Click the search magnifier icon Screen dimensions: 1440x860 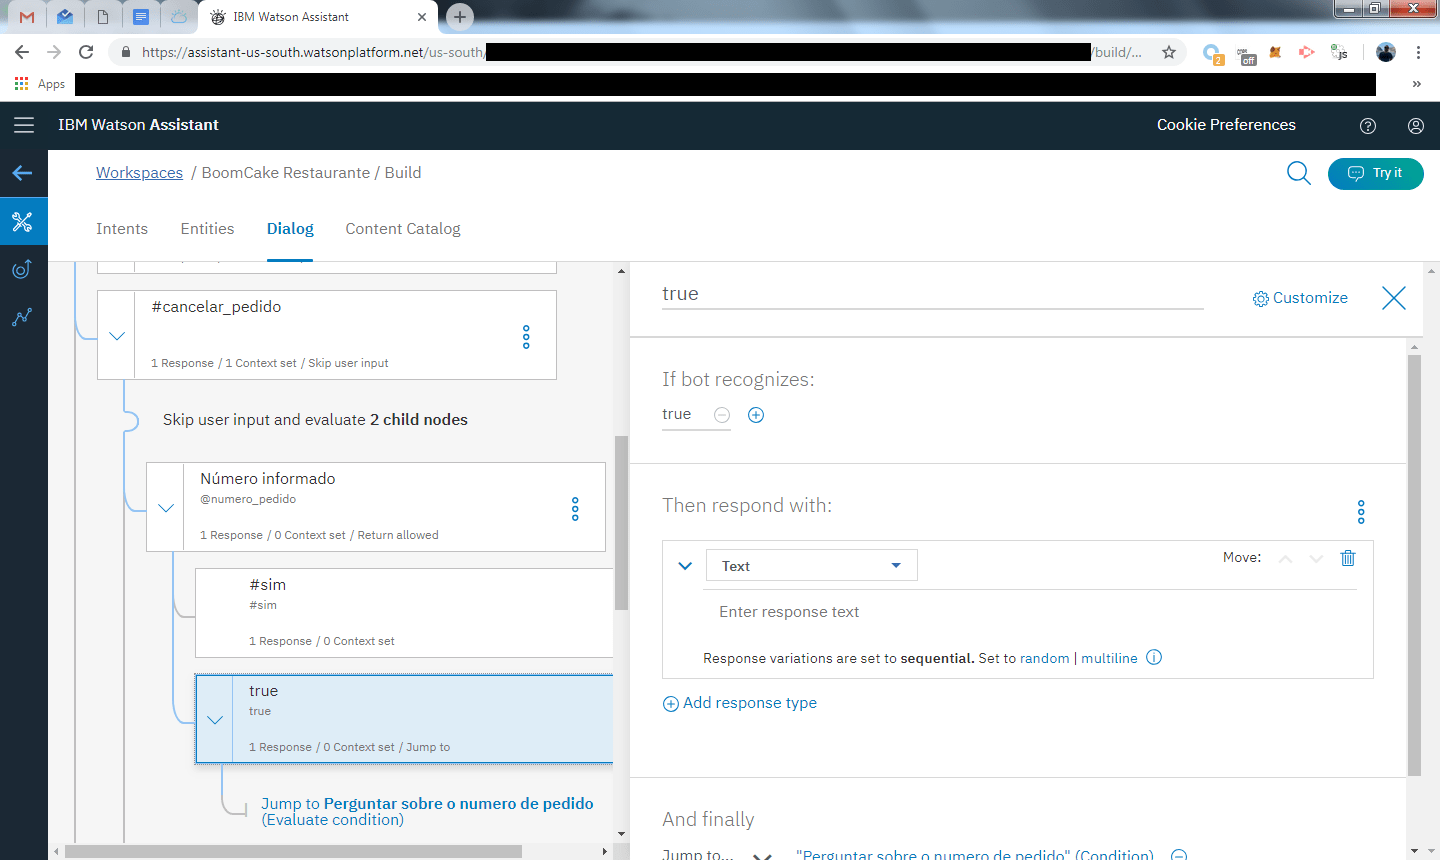tap(1298, 173)
